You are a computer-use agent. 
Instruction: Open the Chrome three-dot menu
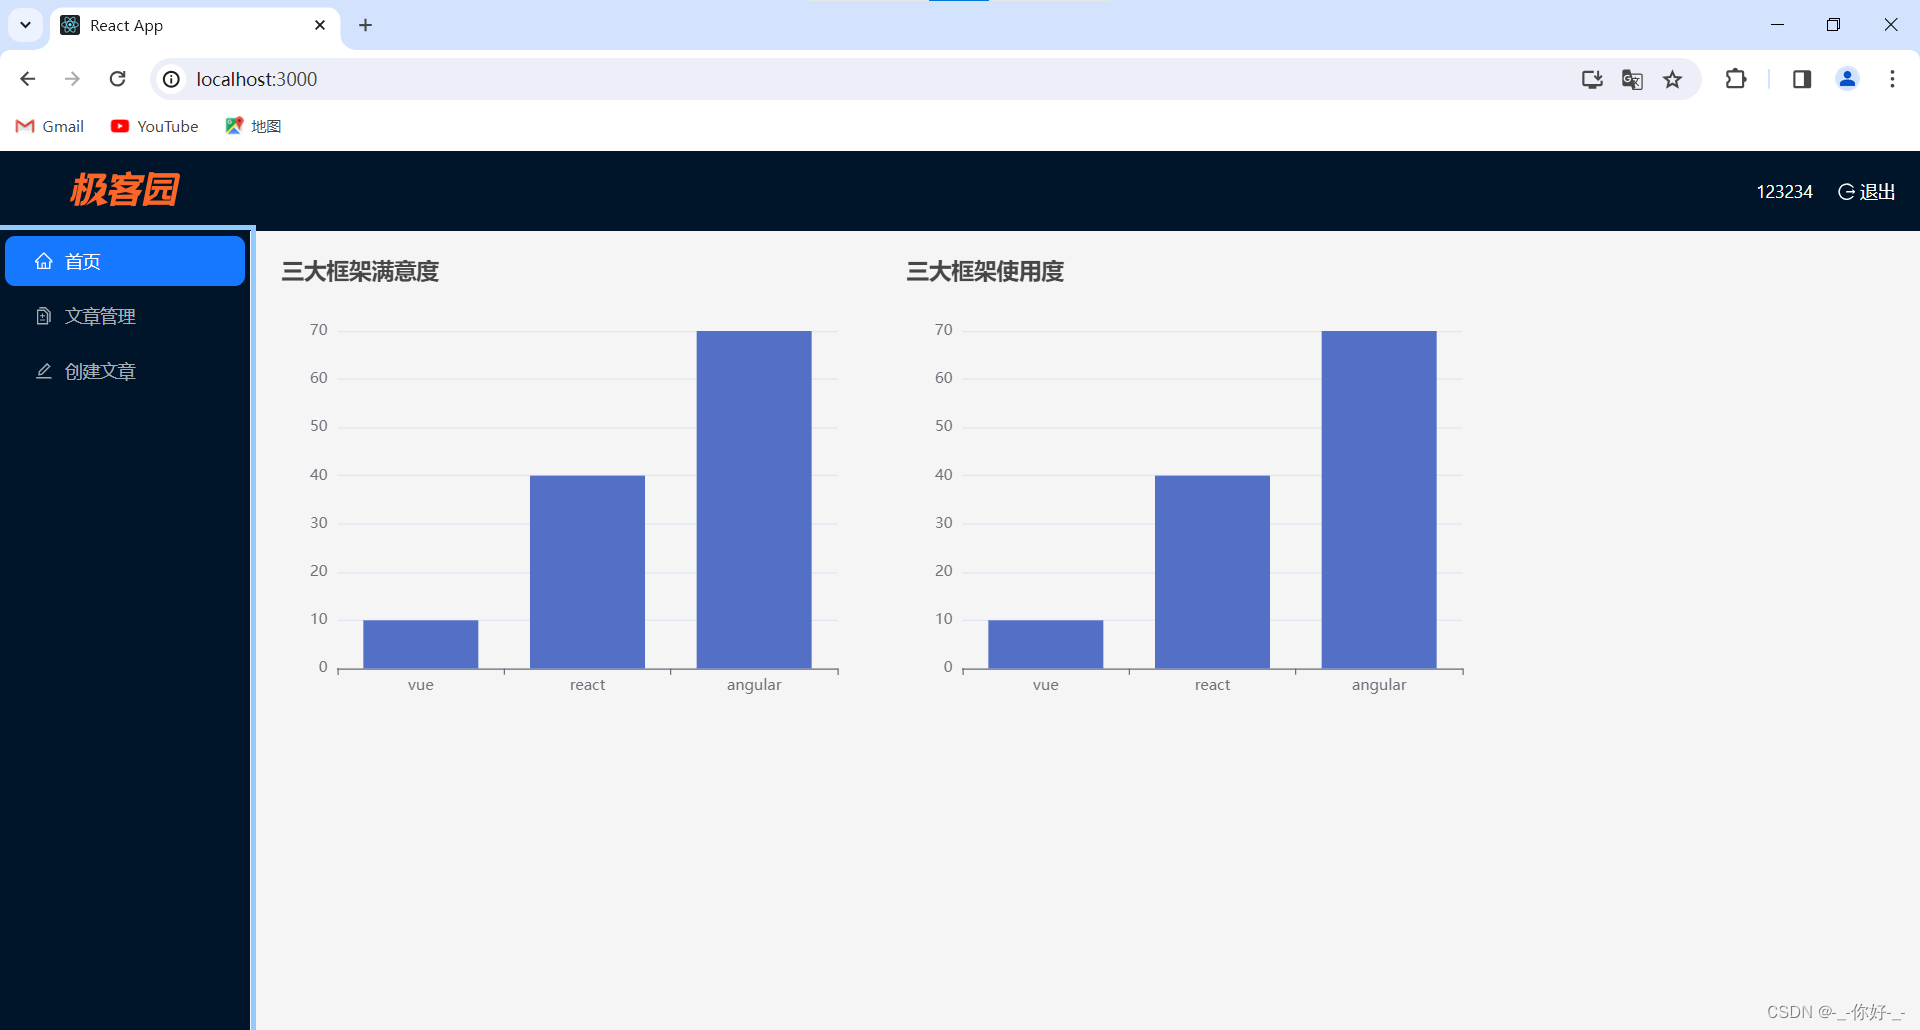[1892, 79]
